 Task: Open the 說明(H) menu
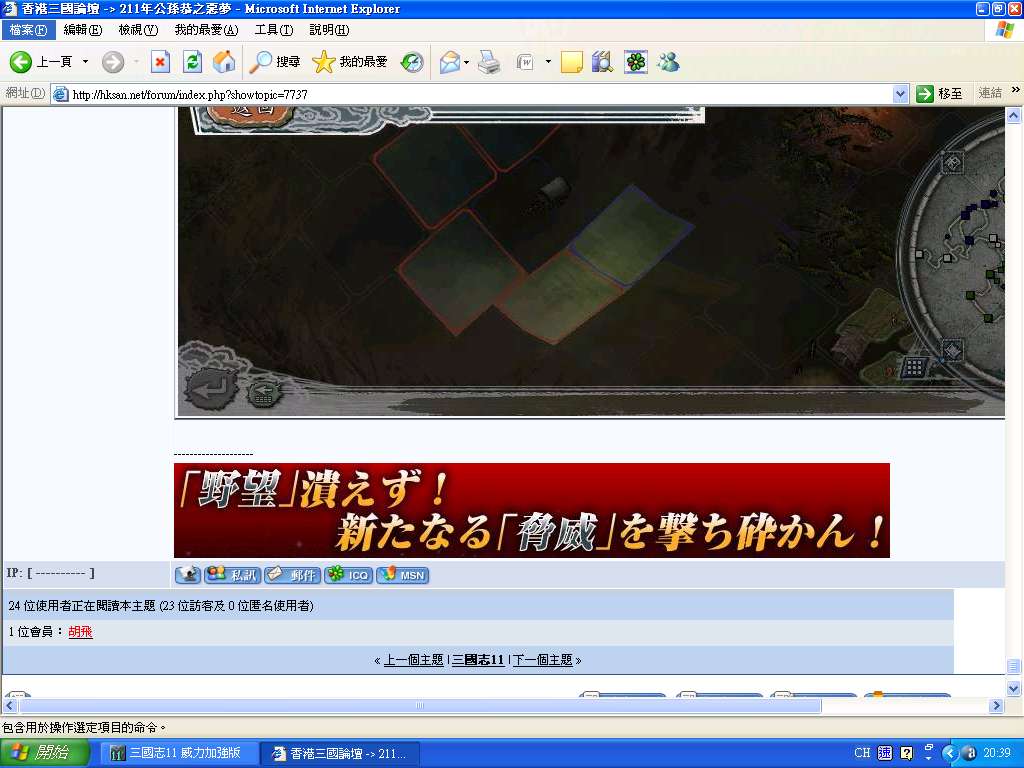pos(329,30)
